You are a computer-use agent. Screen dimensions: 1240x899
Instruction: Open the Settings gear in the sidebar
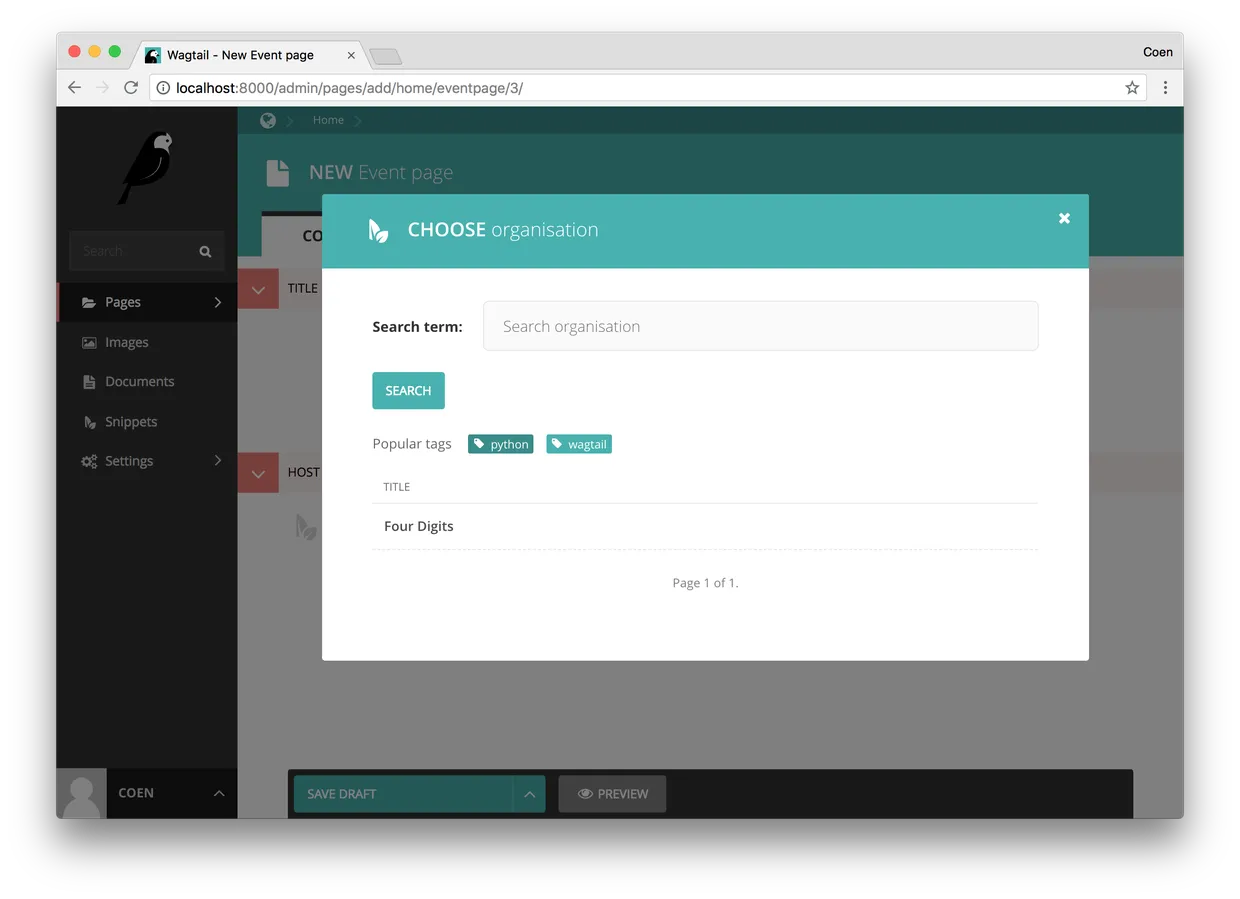88,461
